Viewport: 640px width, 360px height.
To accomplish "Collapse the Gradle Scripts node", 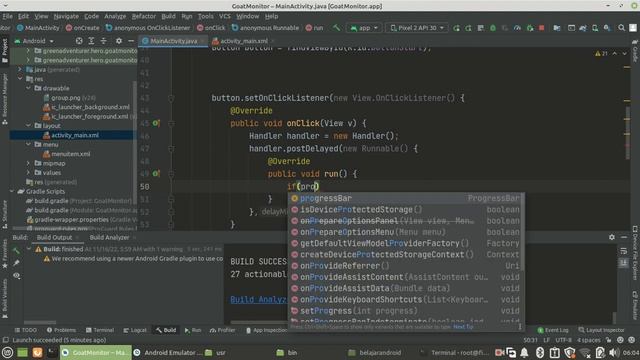I will click(12, 191).
